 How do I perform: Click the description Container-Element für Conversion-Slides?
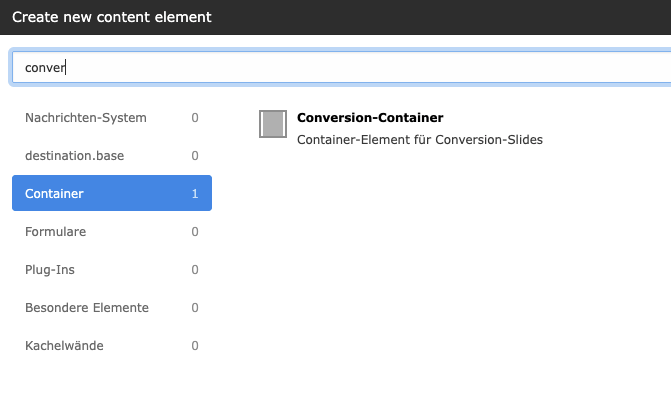(x=420, y=140)
